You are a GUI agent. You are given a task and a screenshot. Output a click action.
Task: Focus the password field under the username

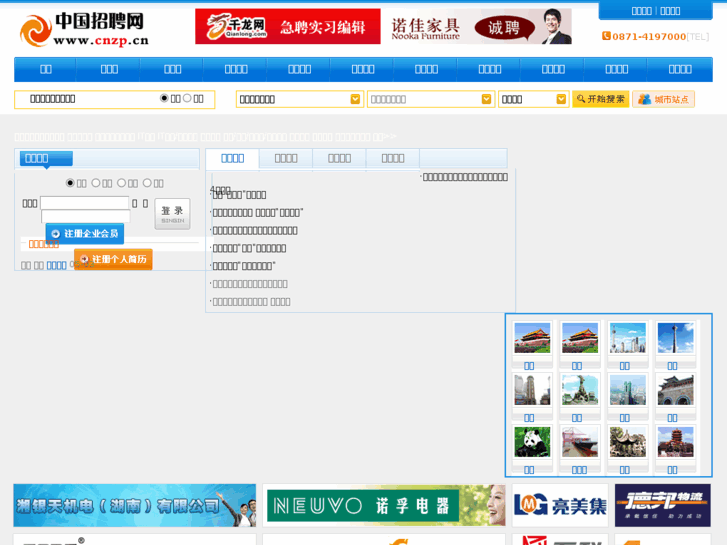86,216
